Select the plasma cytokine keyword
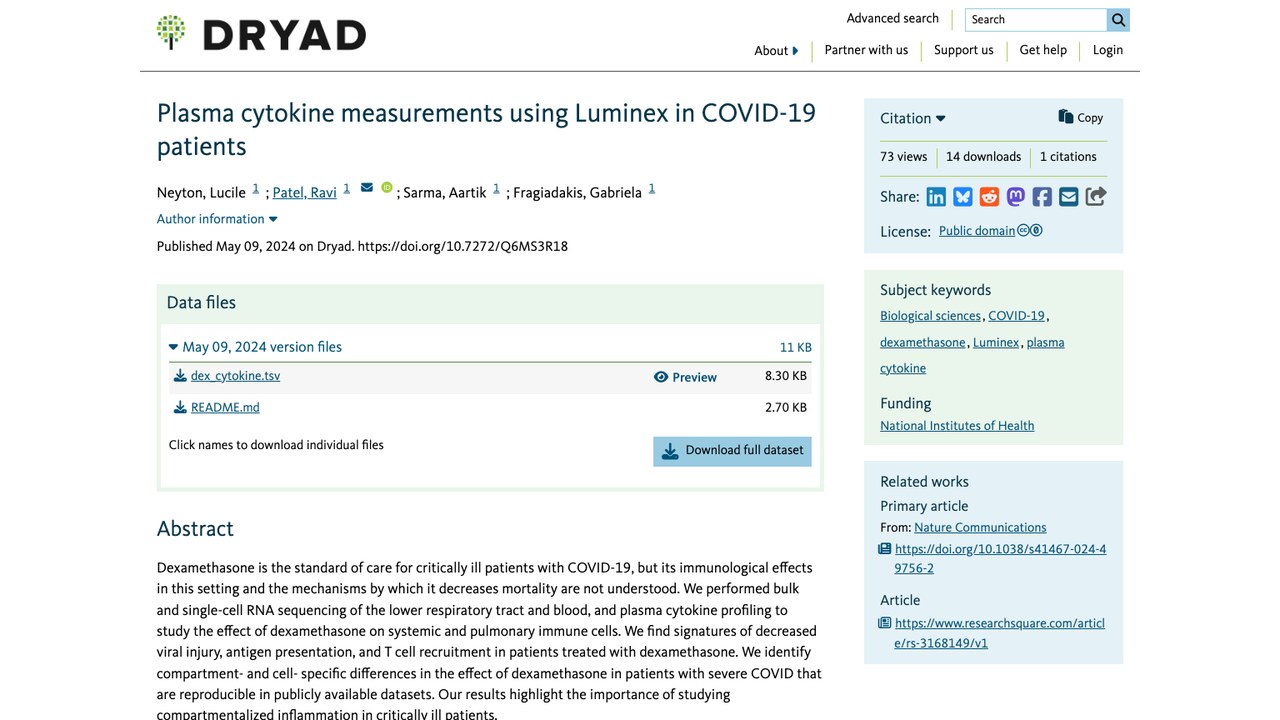1280x720 pixels. pyautogui.click(x=972, y=355)
